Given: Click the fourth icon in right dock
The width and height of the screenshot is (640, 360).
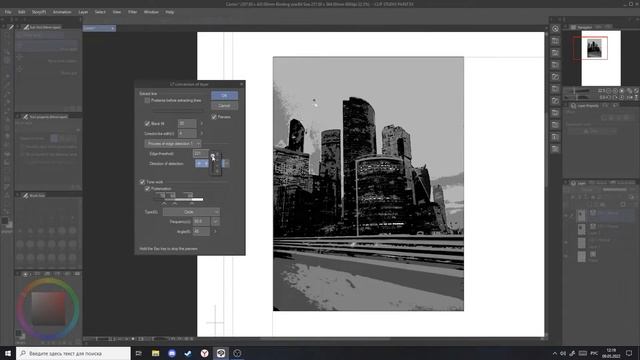Looking at the screenshot, I should [556, 65].
